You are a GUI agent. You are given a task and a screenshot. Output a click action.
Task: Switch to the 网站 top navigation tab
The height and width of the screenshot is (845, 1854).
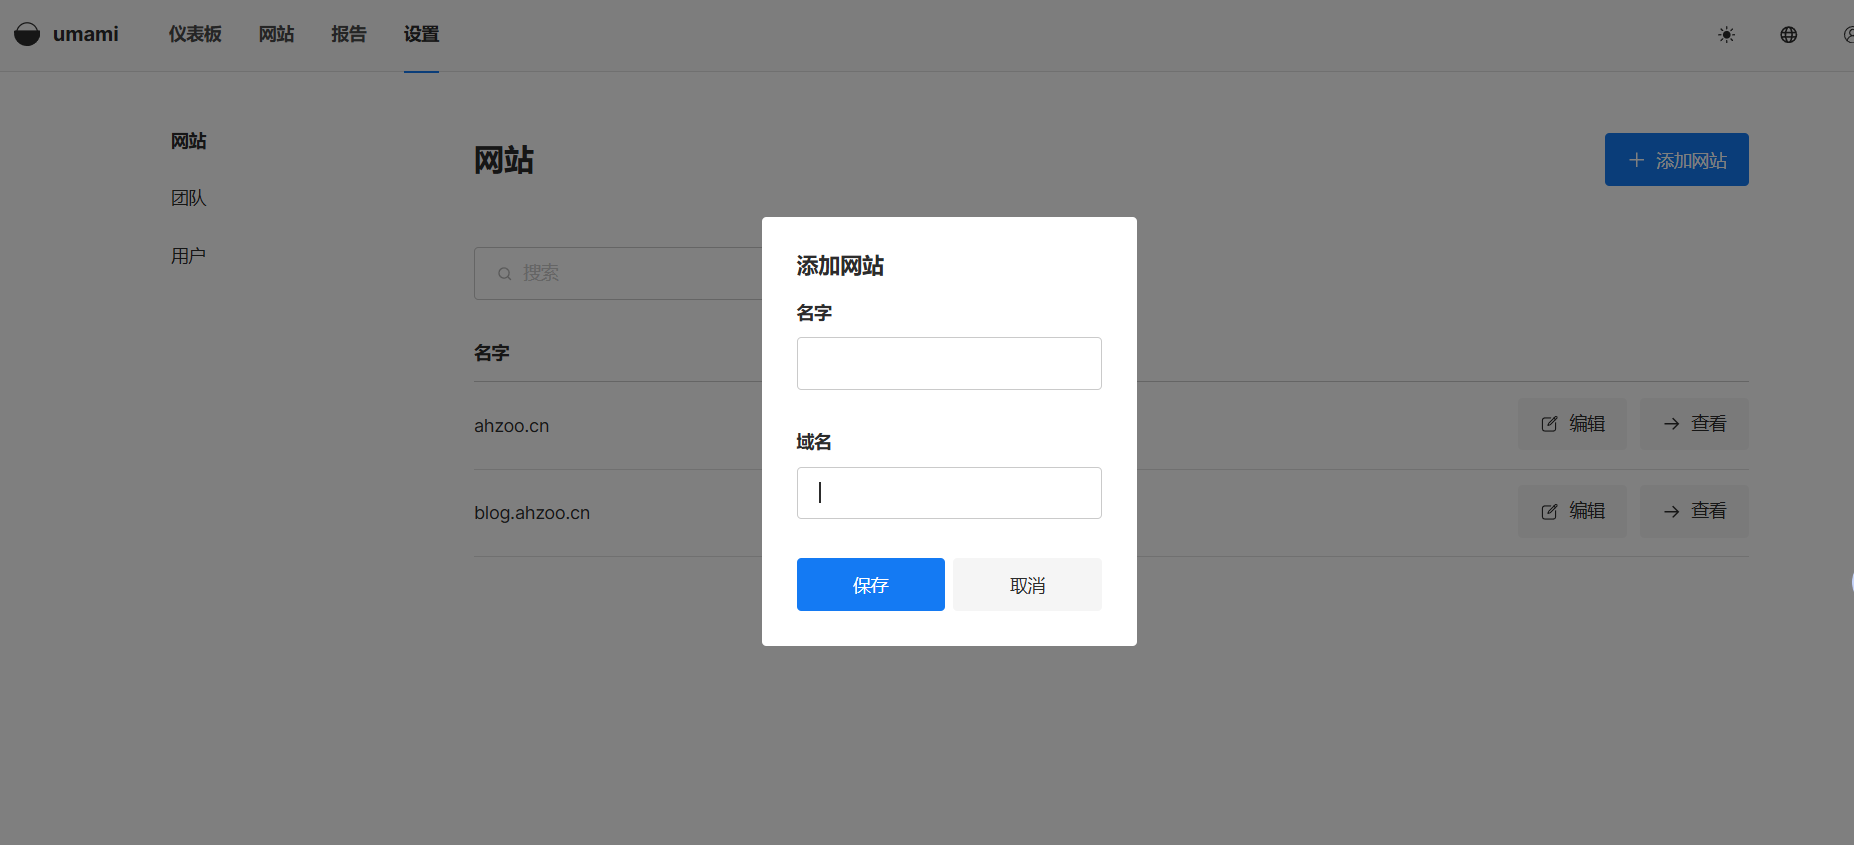(x=276, y=34)
